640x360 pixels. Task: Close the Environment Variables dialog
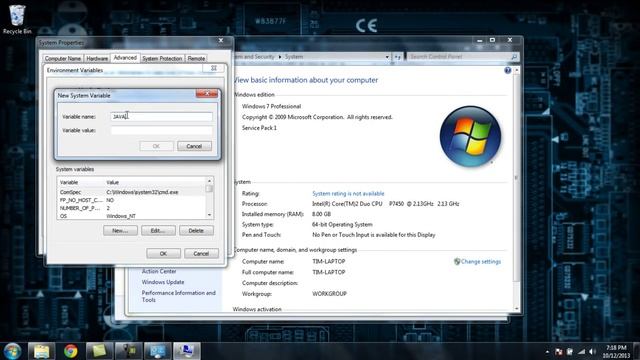click(213, 69)
